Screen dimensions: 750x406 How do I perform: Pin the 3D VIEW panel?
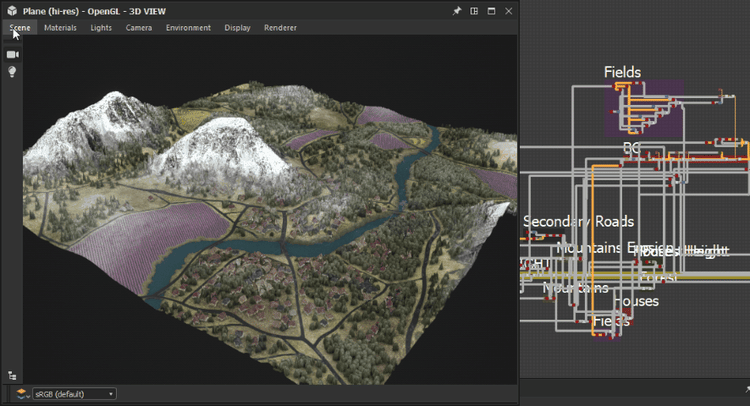click(457, 11)
